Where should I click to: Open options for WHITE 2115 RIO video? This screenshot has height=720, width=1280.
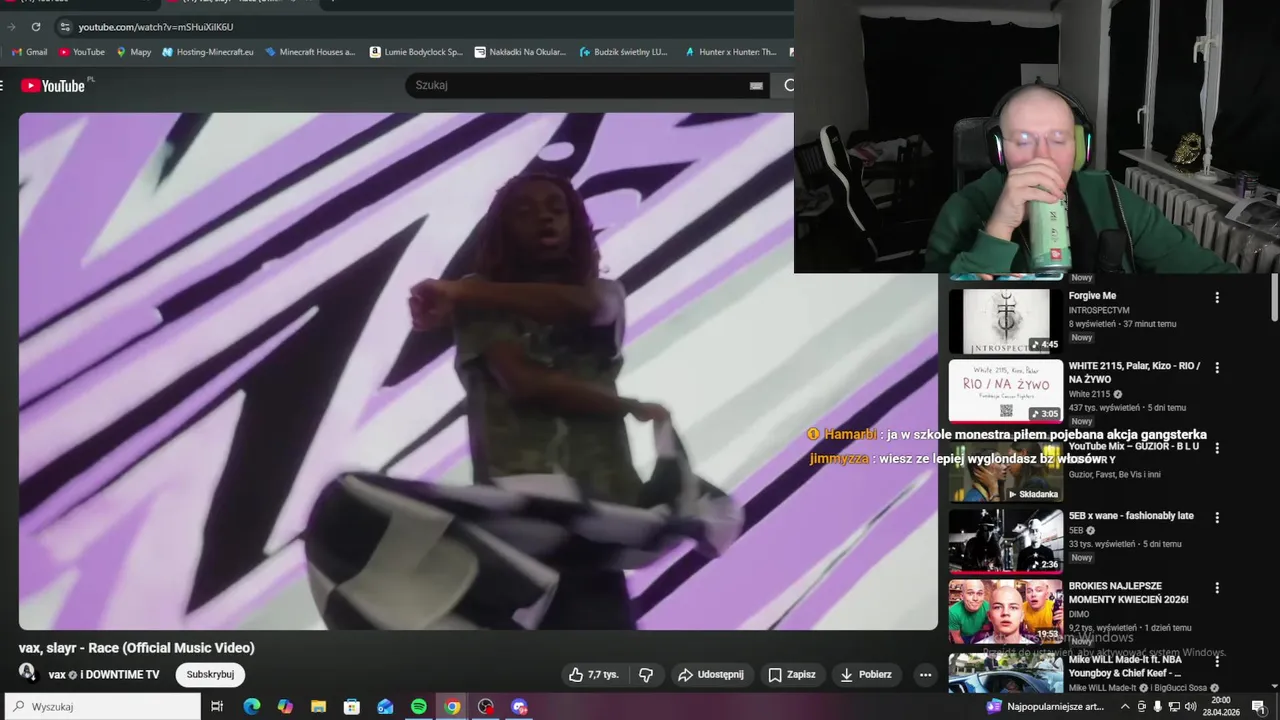point(1217,368)
